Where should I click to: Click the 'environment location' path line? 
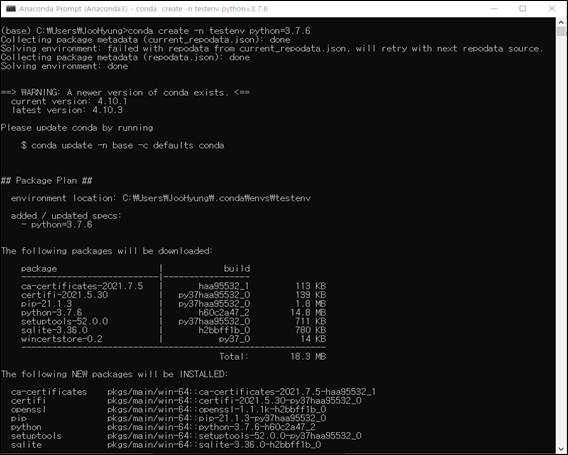[161, 198]
